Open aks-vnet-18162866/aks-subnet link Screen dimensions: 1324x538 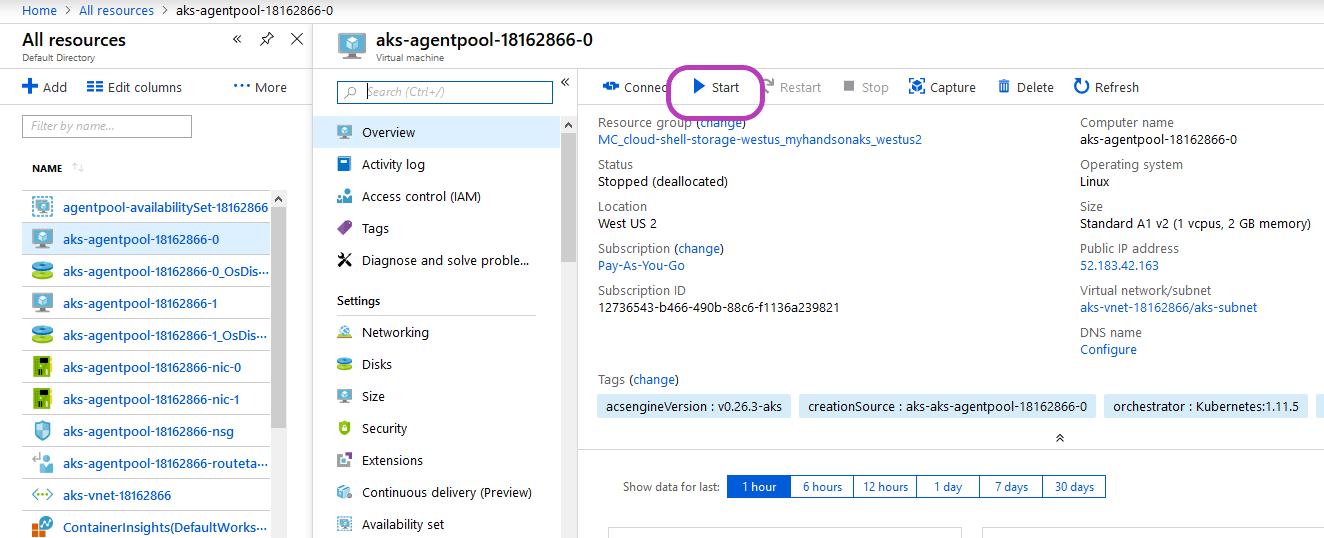coord(1169,308)
